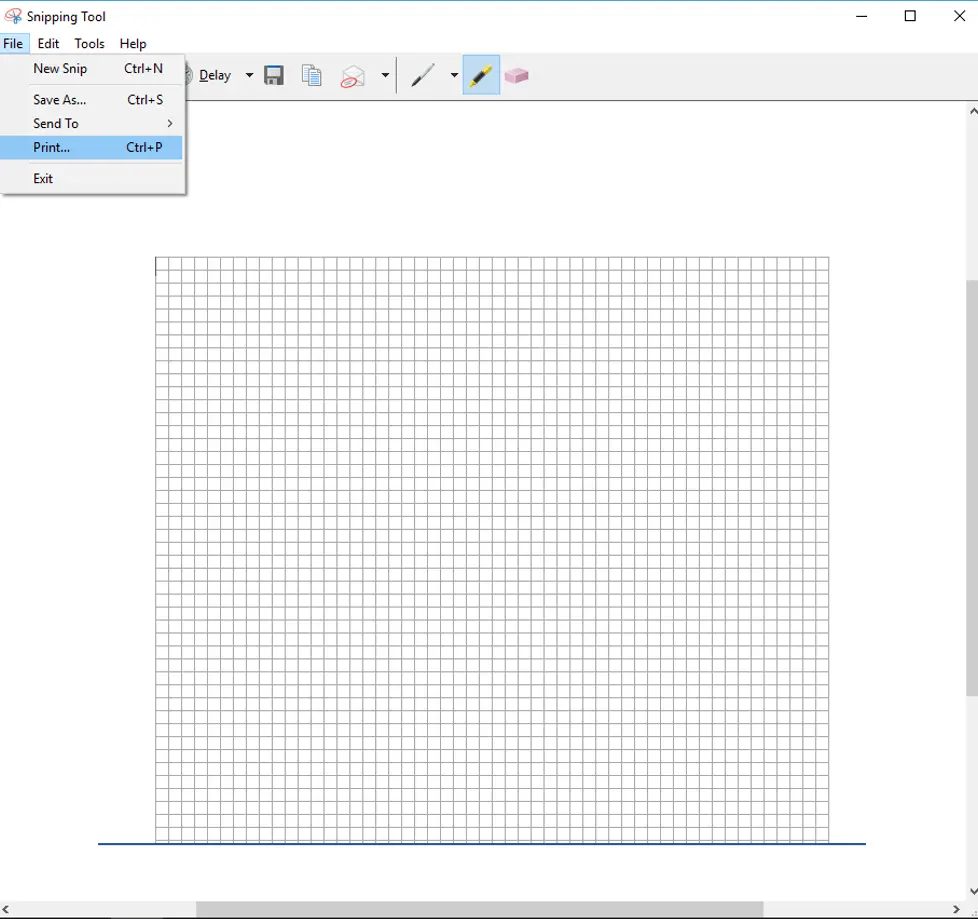Click the horizontal scrollbar thumb
The image size is (978, 919).
(x=480, y=909)
